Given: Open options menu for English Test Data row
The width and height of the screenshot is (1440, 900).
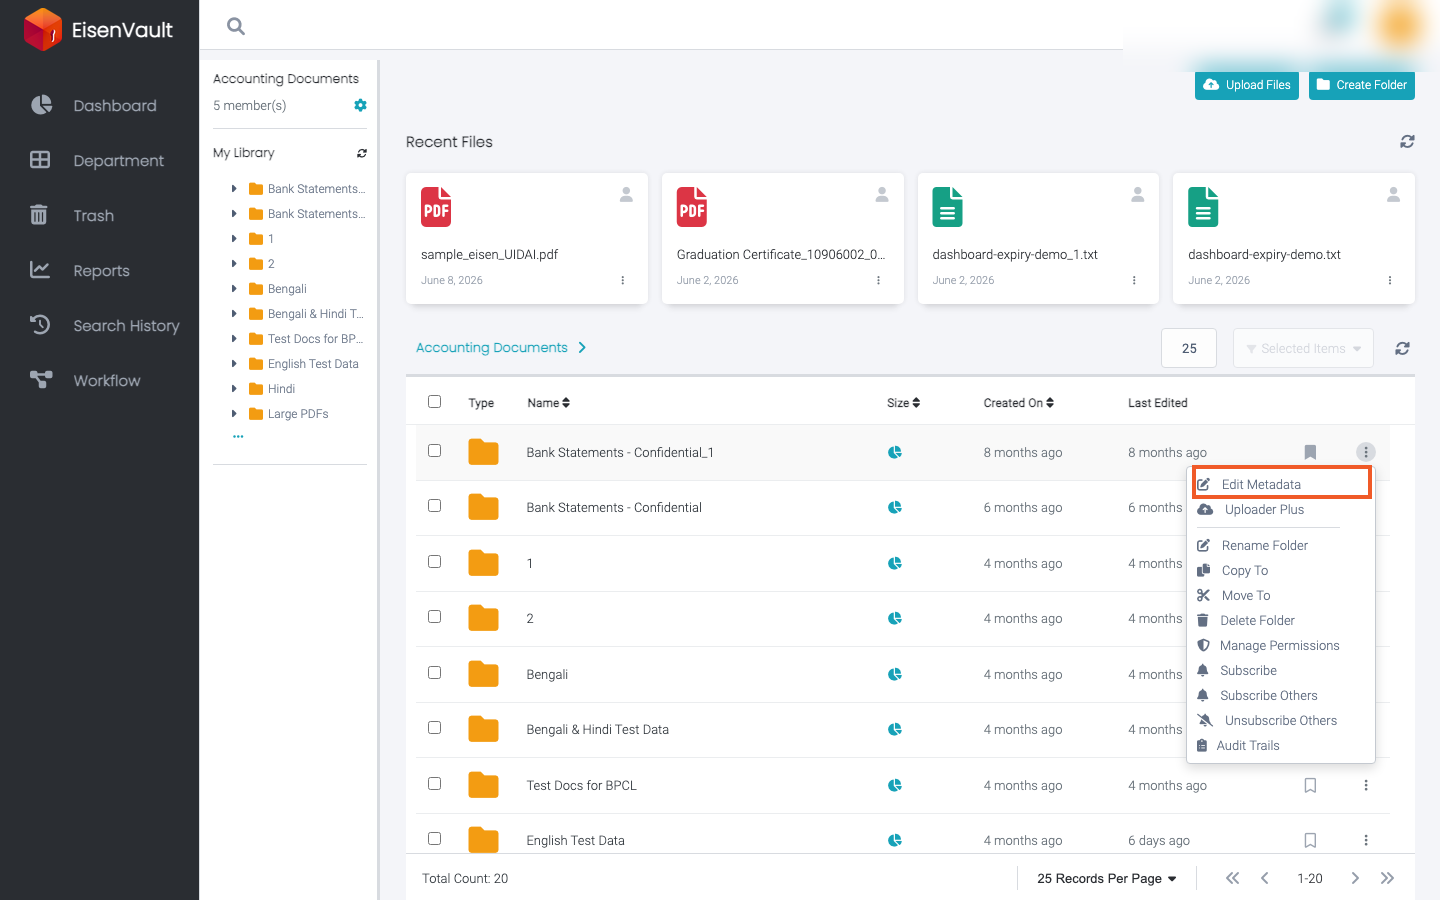Looking at the screenshot, I should pyautogui.click(x=1366, y=841).
